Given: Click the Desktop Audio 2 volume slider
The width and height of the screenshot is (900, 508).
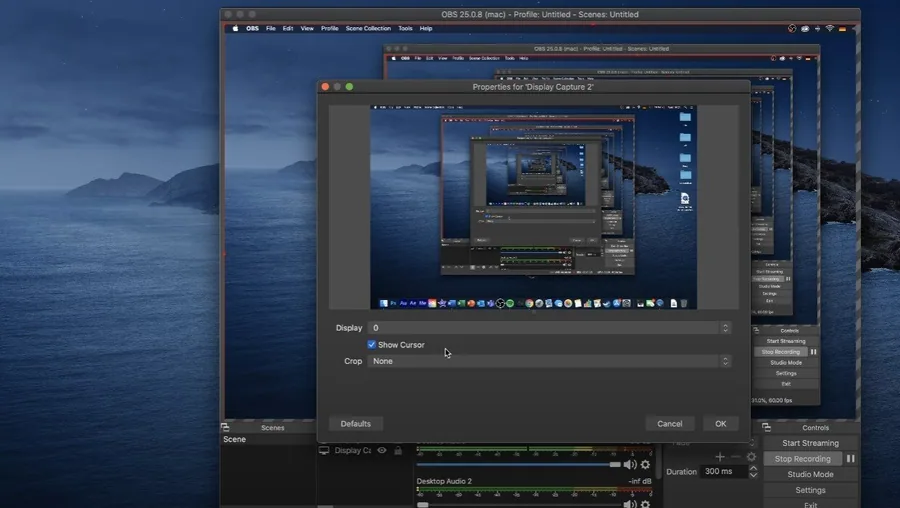Looking at the screenshot, I should [x=519, y=505].
